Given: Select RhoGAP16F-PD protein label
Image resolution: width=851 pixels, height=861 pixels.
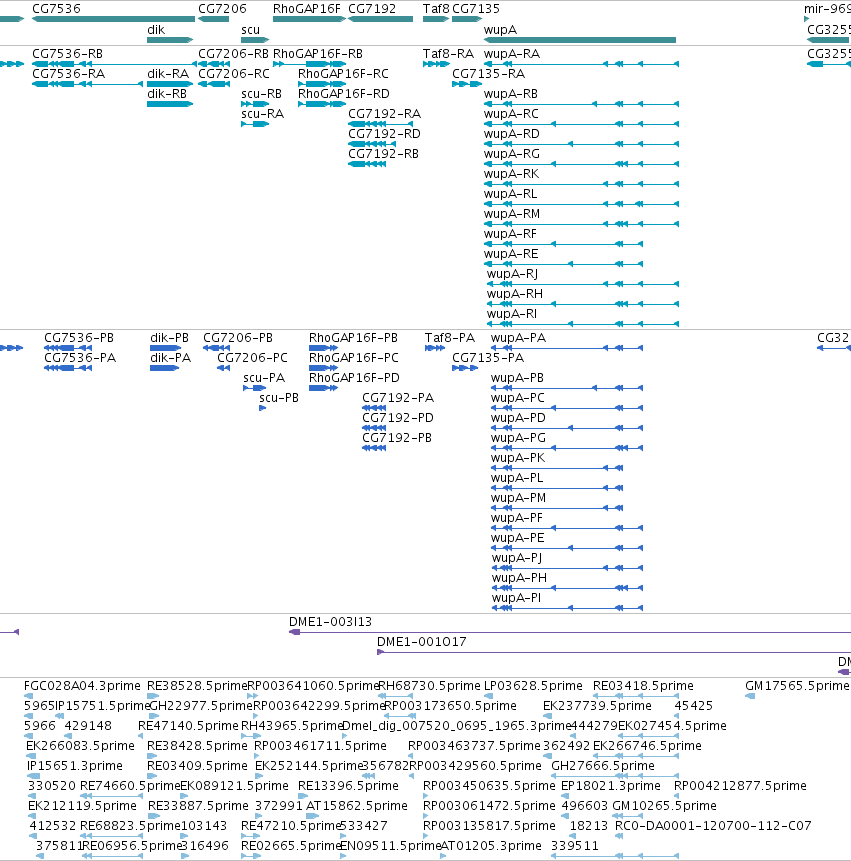Looking at the screenshot, I should [x=354, y=378].
